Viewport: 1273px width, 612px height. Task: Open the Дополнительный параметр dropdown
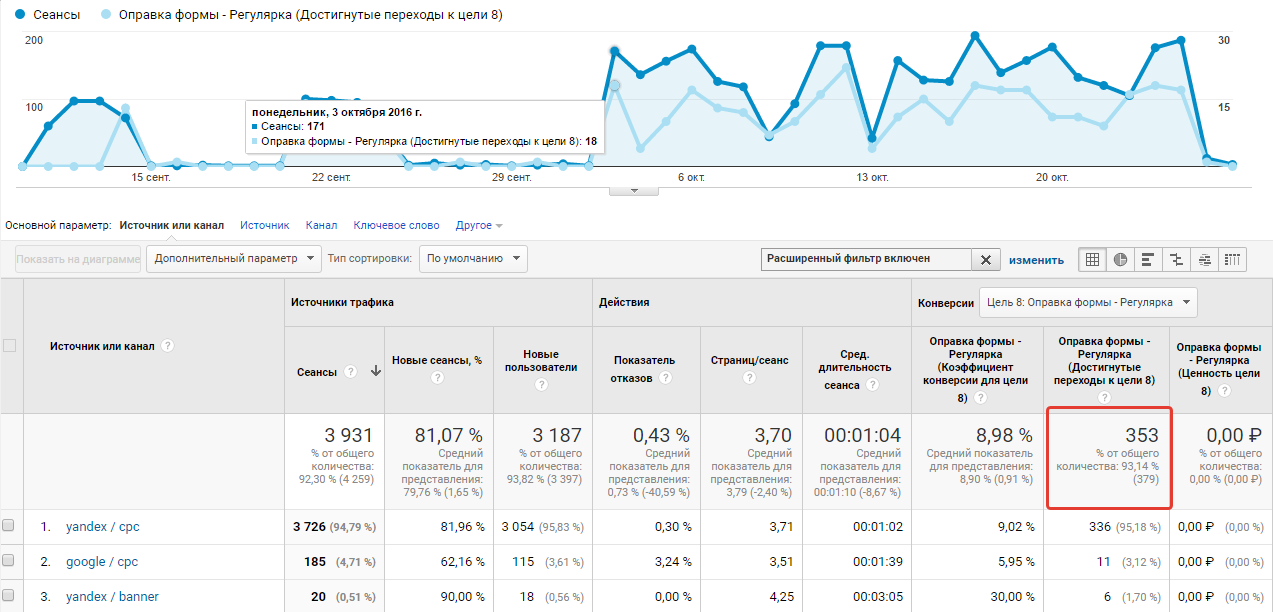[234, 258]
